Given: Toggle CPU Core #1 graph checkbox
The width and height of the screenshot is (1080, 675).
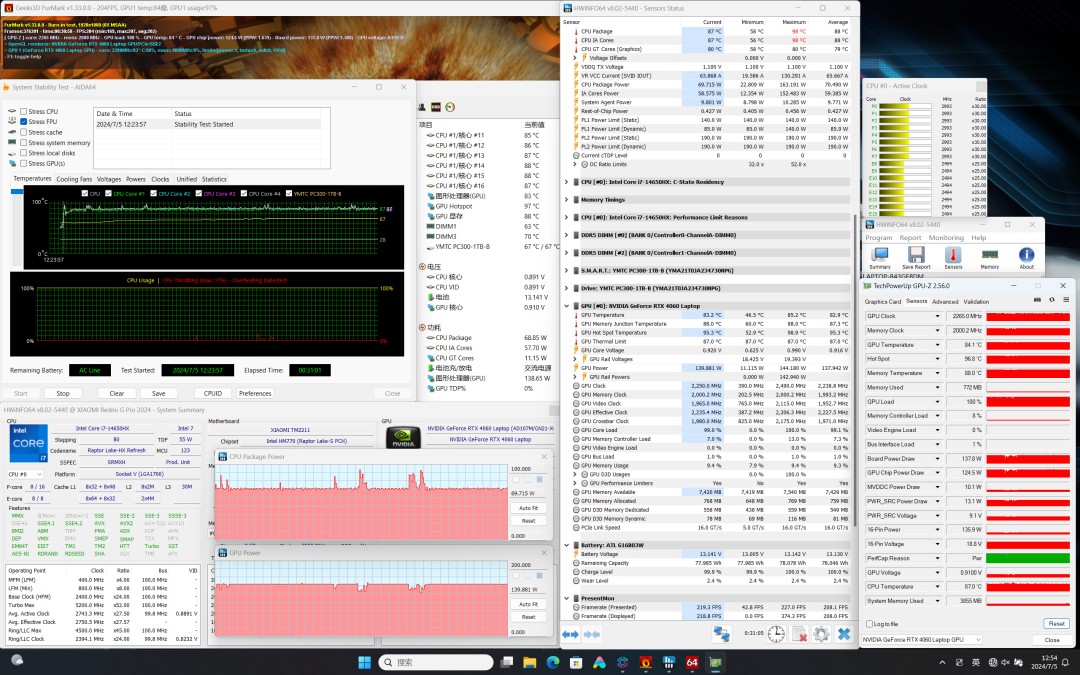Looking at the screenshot, I should [108, 194].
